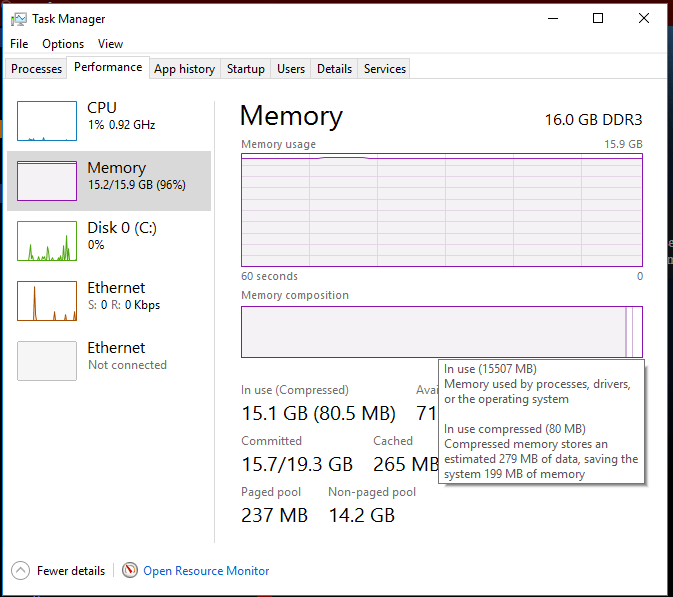This screenshot has height=597, width=673.
Task: Select the CPU graph thumbnail
Action: [47, 121]
